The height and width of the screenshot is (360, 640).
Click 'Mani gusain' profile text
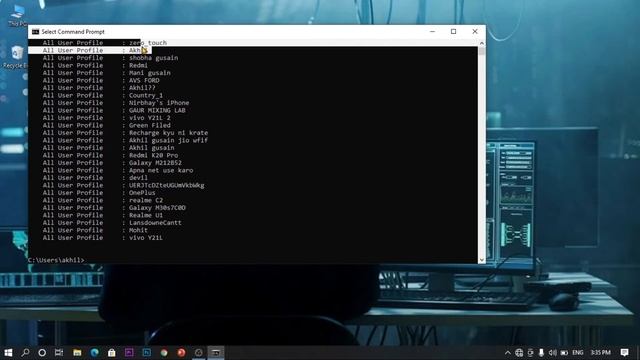pos(150,73)
